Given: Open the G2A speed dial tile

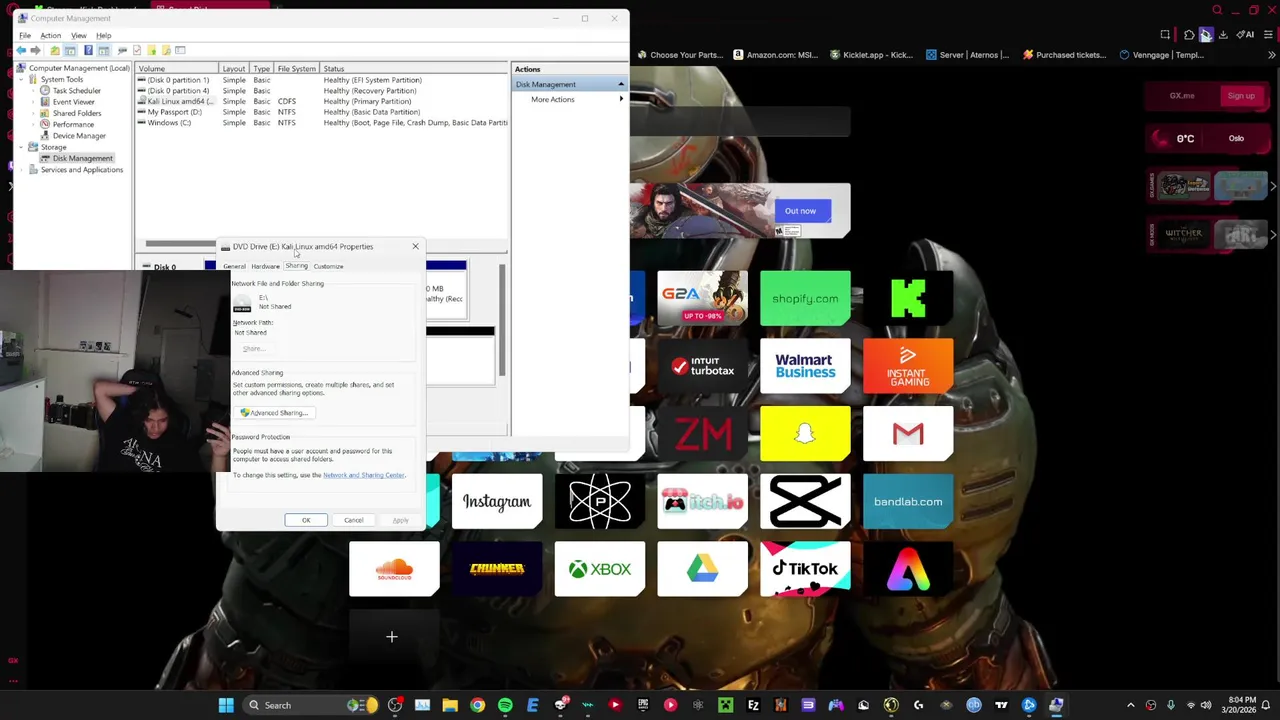Looking at the screenshot, I should point(702,298).
